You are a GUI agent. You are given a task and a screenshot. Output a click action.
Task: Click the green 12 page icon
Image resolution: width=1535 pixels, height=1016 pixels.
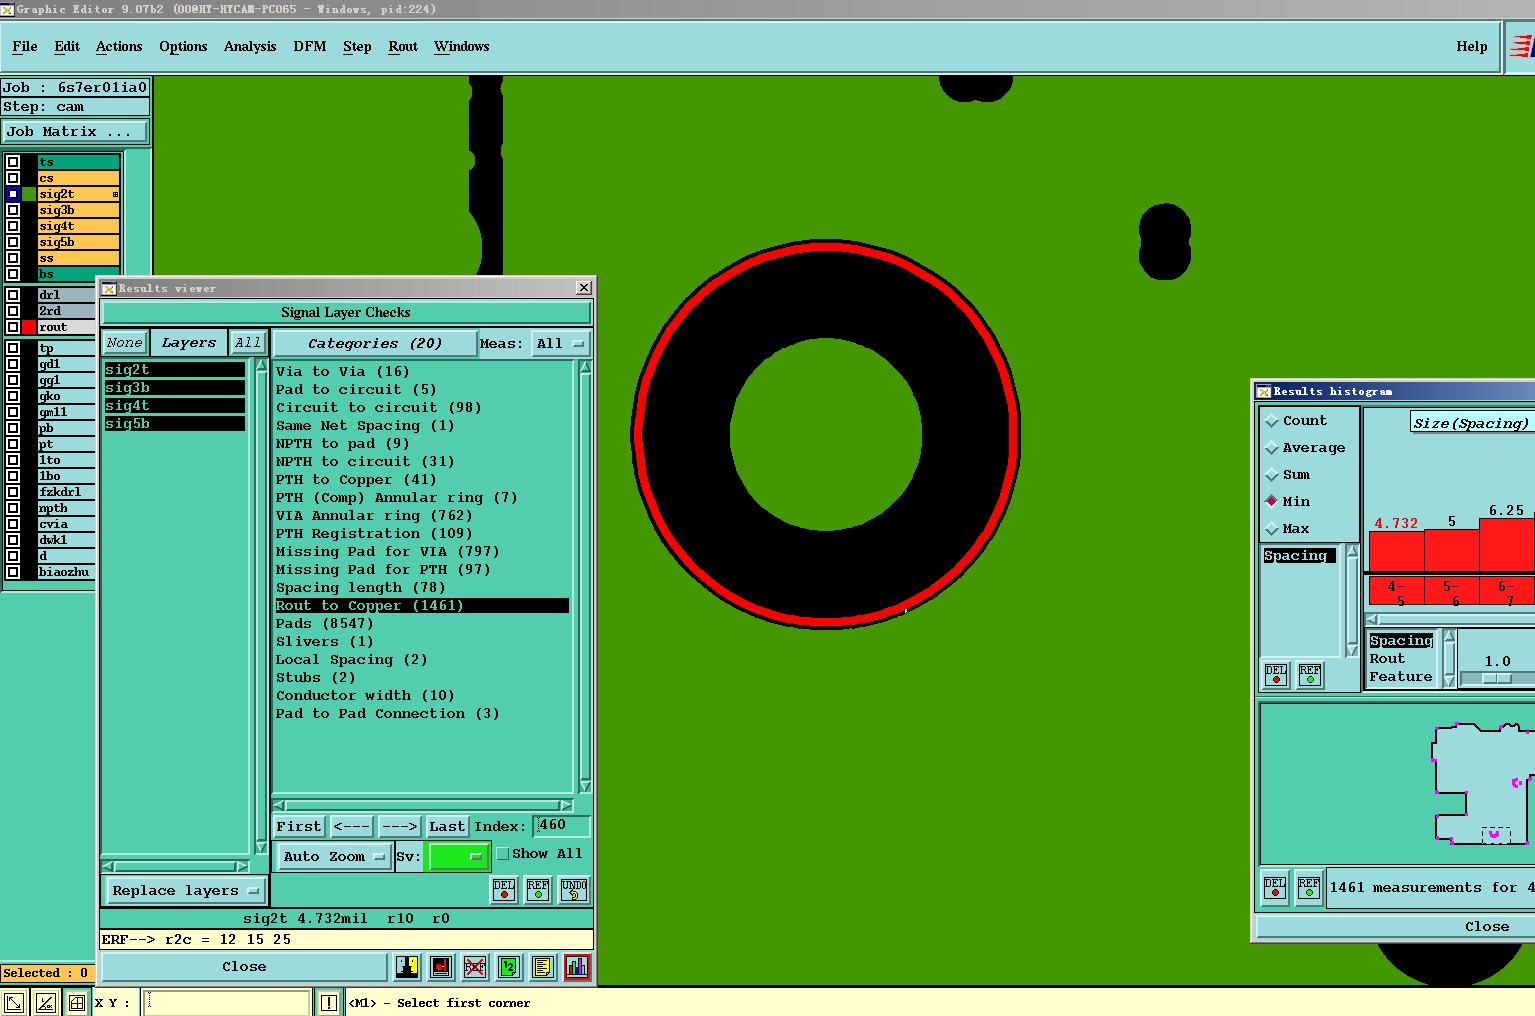click(509, 966)
